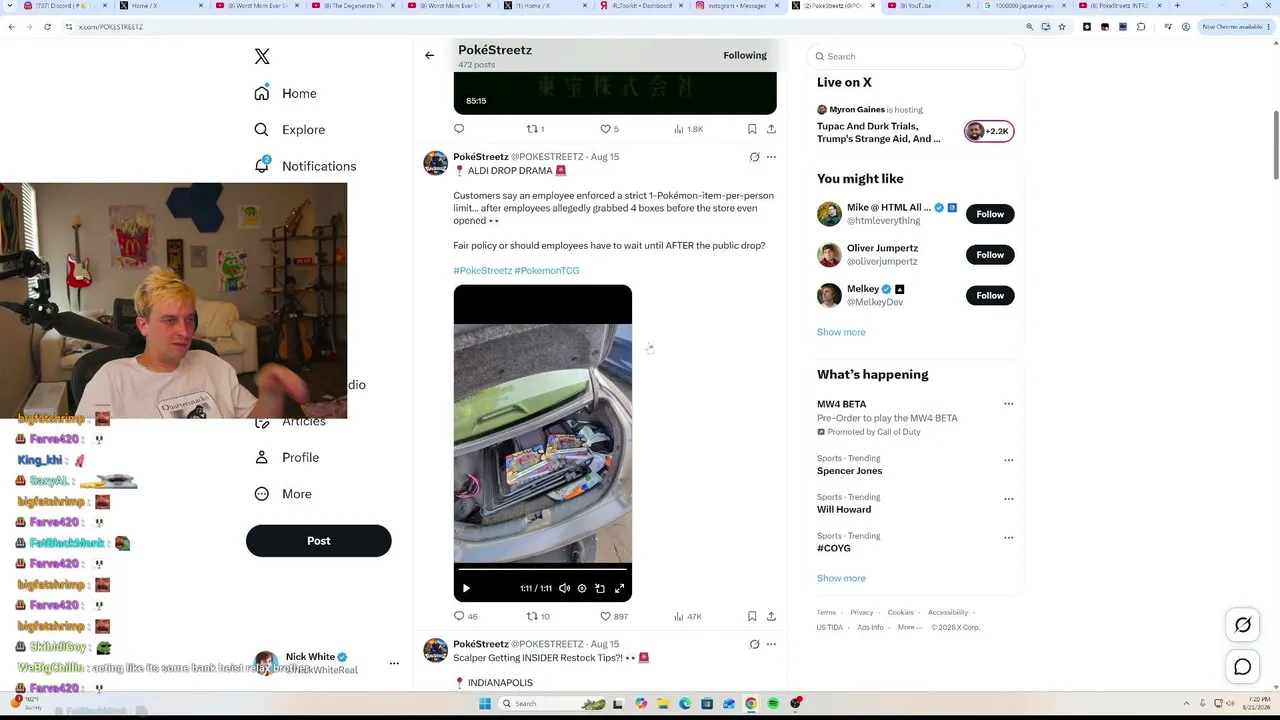This screenshot has width=1280, height=720.
Task: Open the Terms footer link
Action: (826, 612)
